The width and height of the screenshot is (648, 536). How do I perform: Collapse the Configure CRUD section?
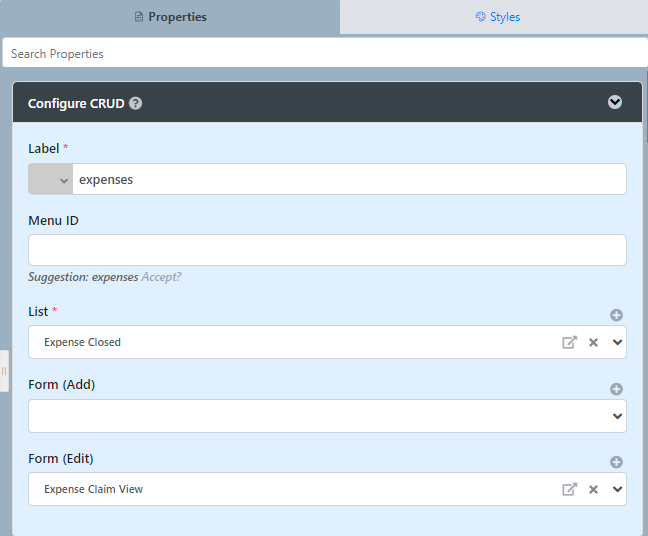point(615,102)
